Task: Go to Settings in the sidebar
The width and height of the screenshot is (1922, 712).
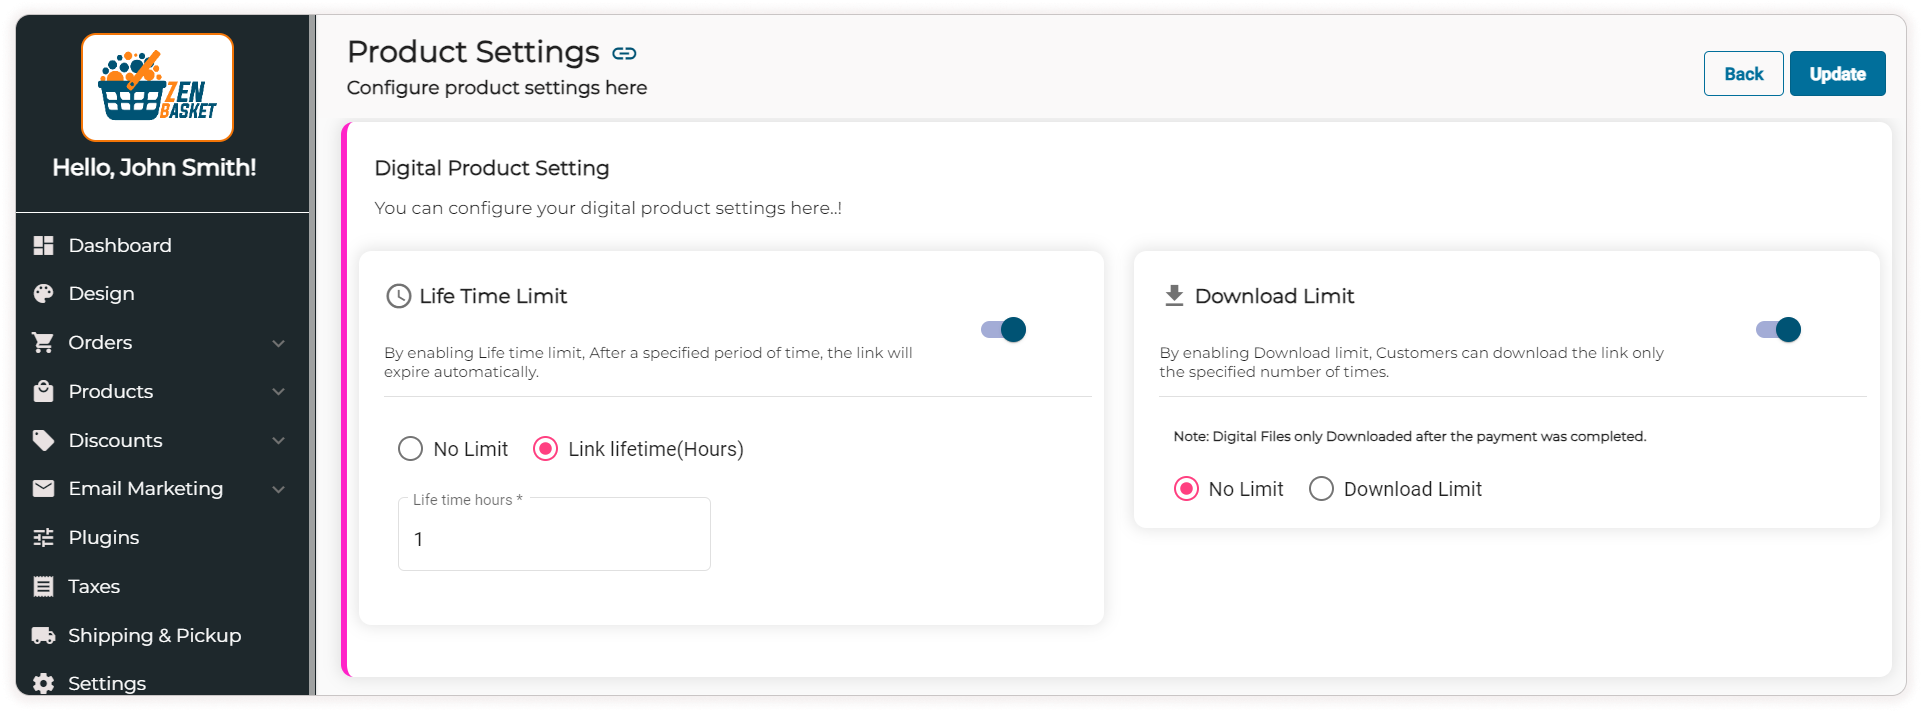Action: pyautogui.click(x=106, y=683)
